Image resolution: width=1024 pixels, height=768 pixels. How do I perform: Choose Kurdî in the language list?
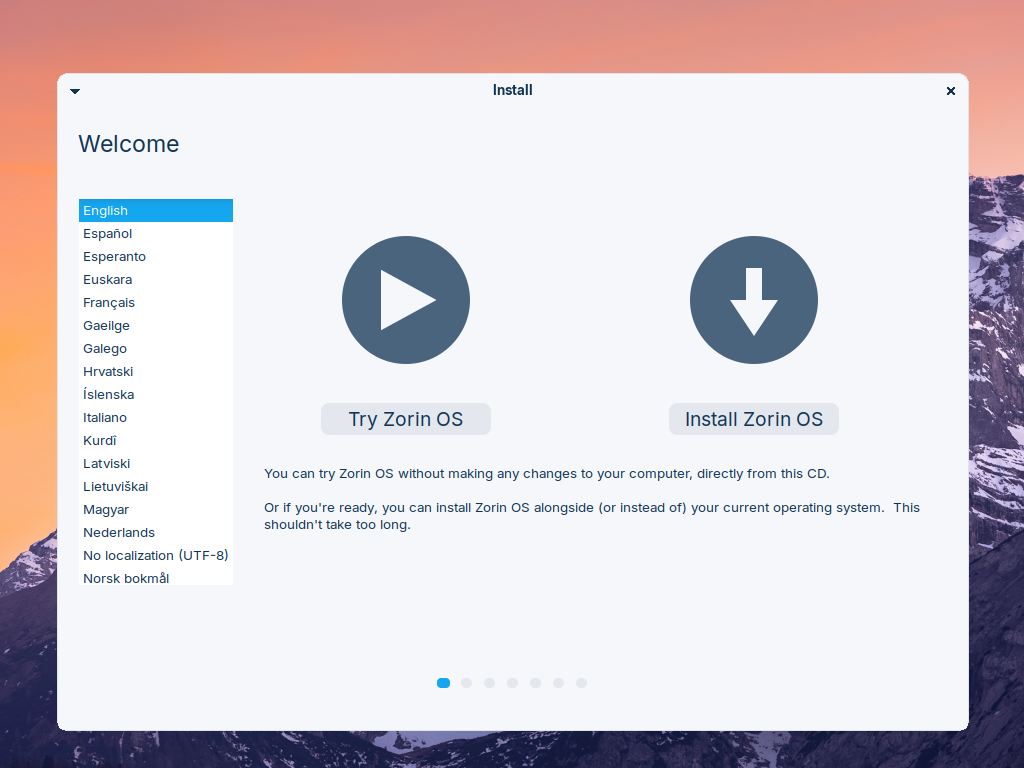pos(156,440)
